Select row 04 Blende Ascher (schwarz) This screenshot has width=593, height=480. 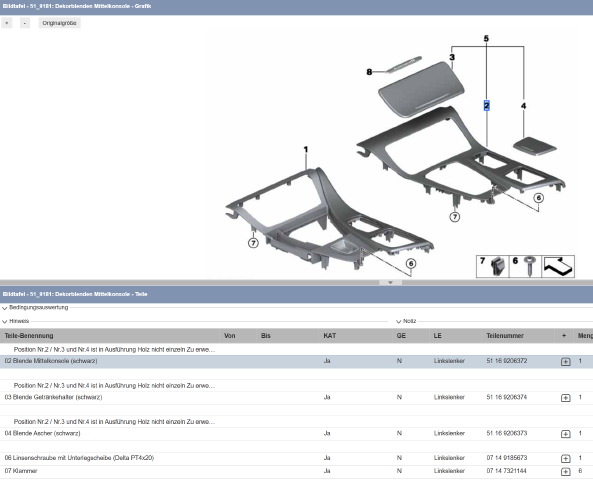click(x=296, y=433)
